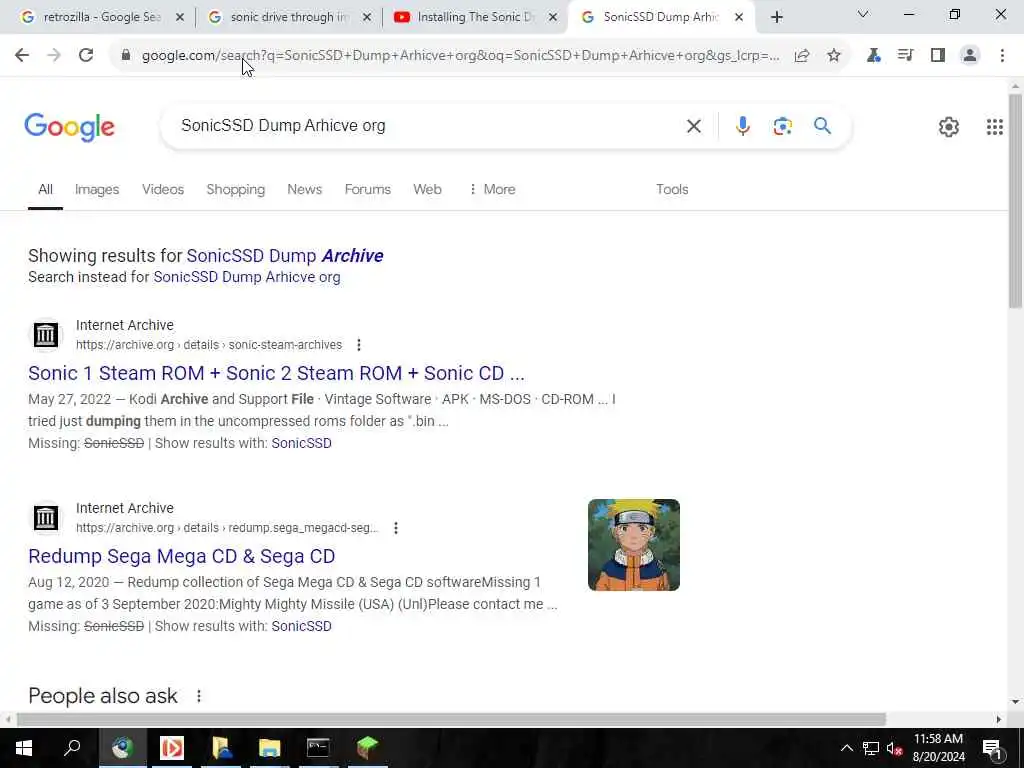This screenshot has height=768, width=1024.
Task: Open the Naruto thumbnail image
Action: [633, 545]
